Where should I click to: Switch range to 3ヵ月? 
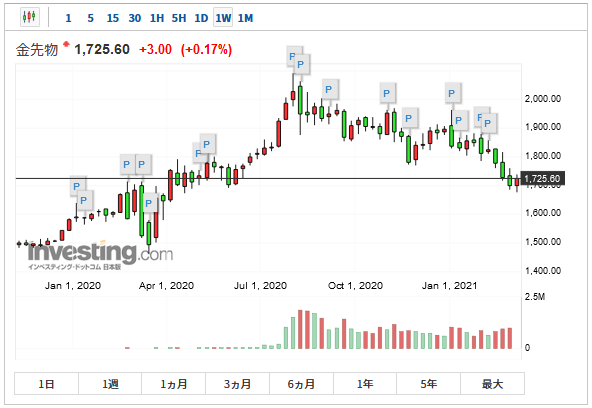pyautogui.click(x=237, y=384)
